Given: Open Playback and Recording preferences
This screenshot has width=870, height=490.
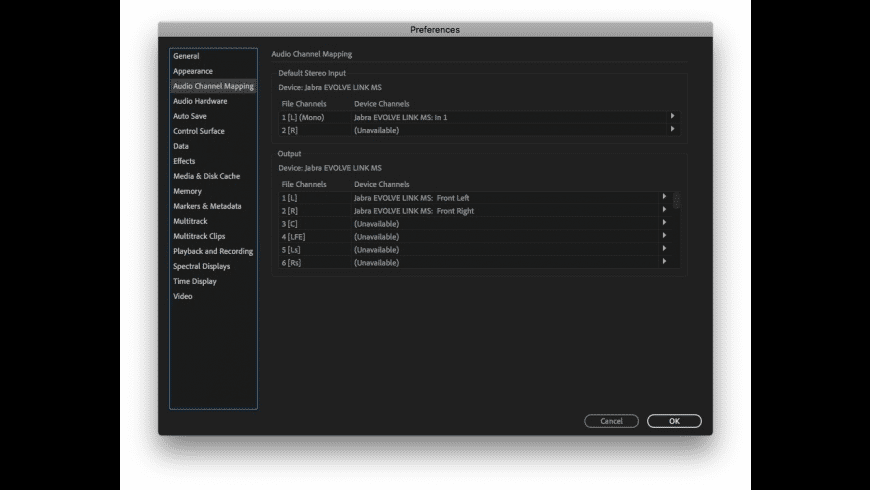Looking at the screenshot, I should click(213, 251).
